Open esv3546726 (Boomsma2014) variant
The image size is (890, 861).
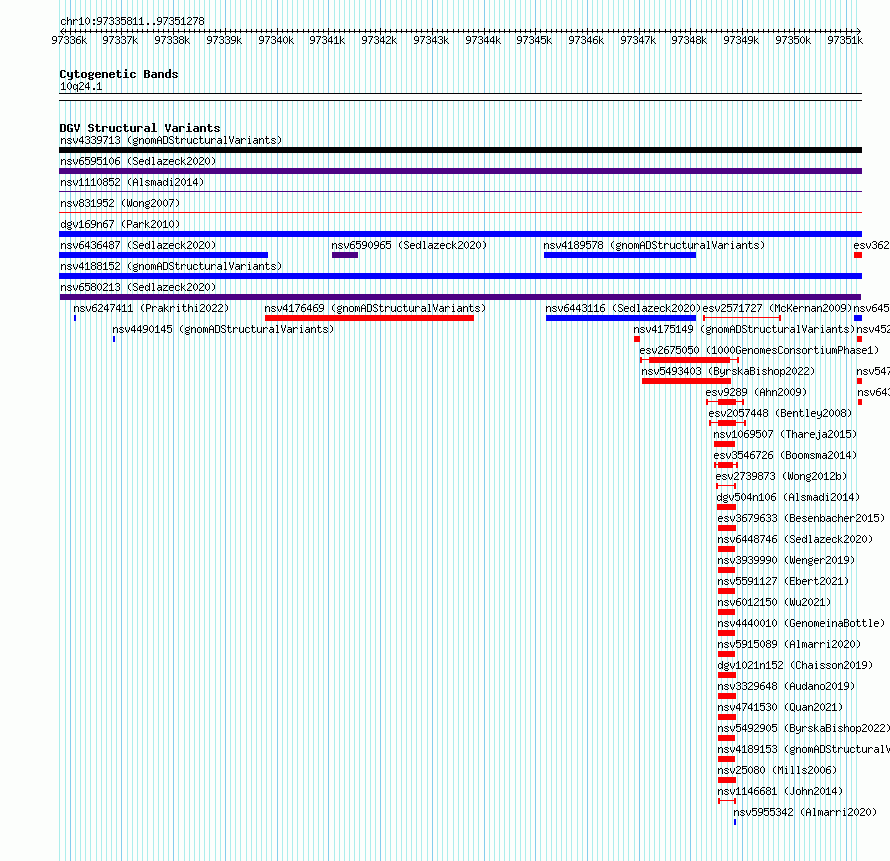[785, 455]
